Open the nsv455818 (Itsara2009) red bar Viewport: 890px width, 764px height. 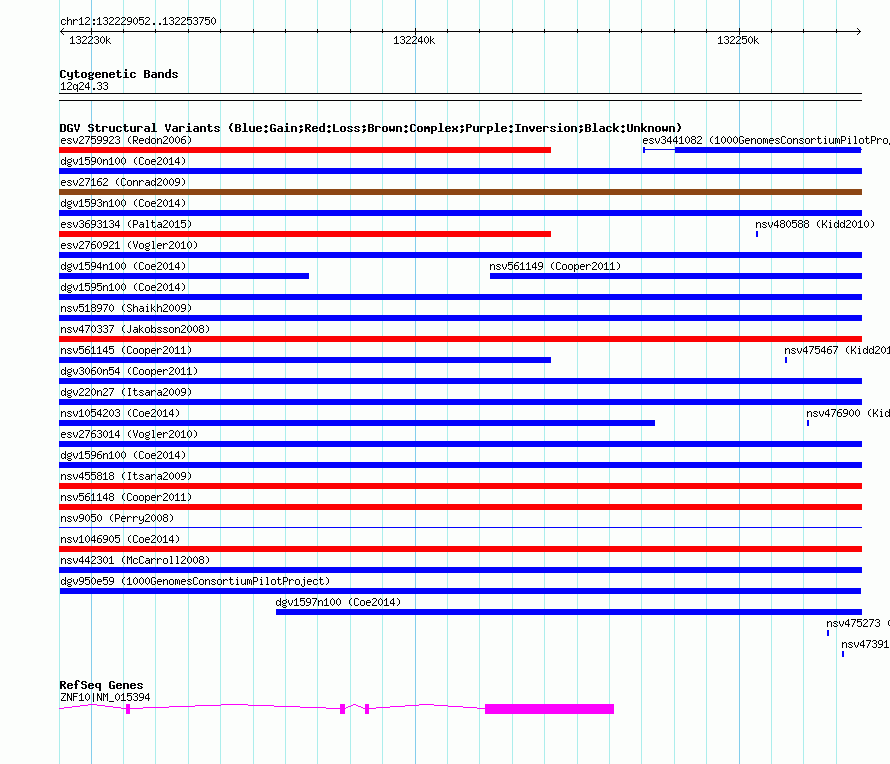(460, 486)
